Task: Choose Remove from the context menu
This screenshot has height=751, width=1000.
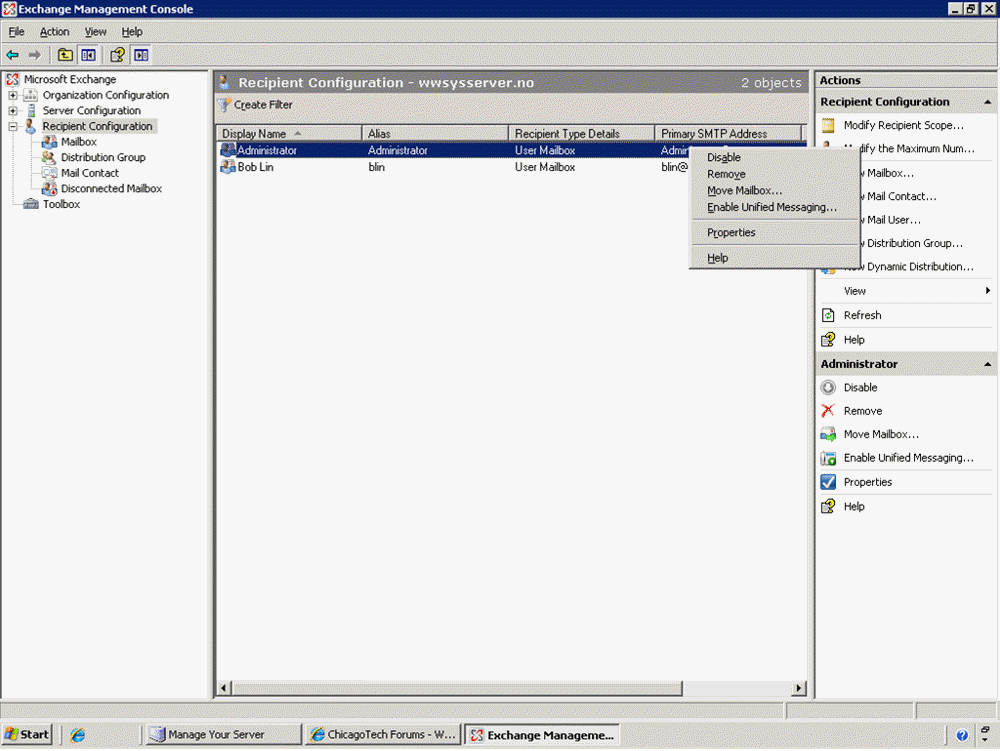Action: (774, 173)
